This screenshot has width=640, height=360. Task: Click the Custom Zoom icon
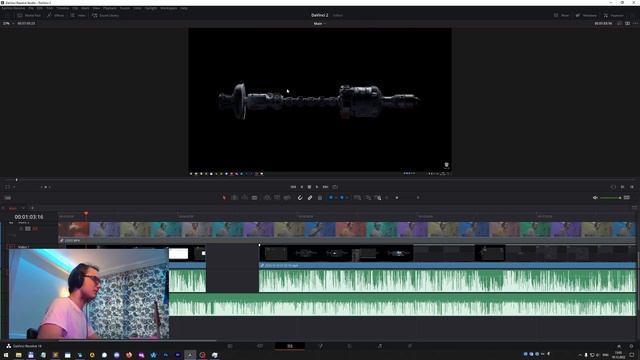(378, 198)
